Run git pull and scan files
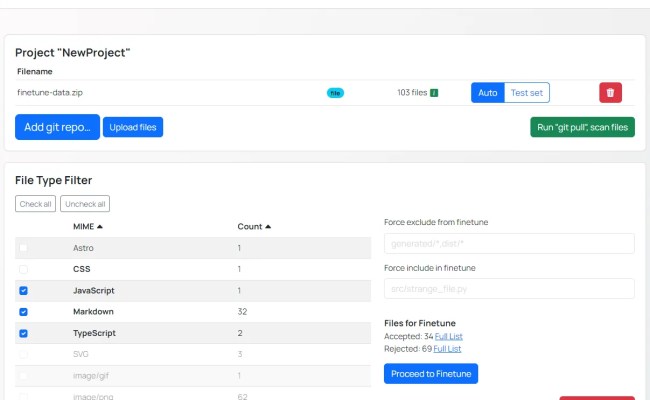Screen dimensions: 650x400 pos(582,127)
